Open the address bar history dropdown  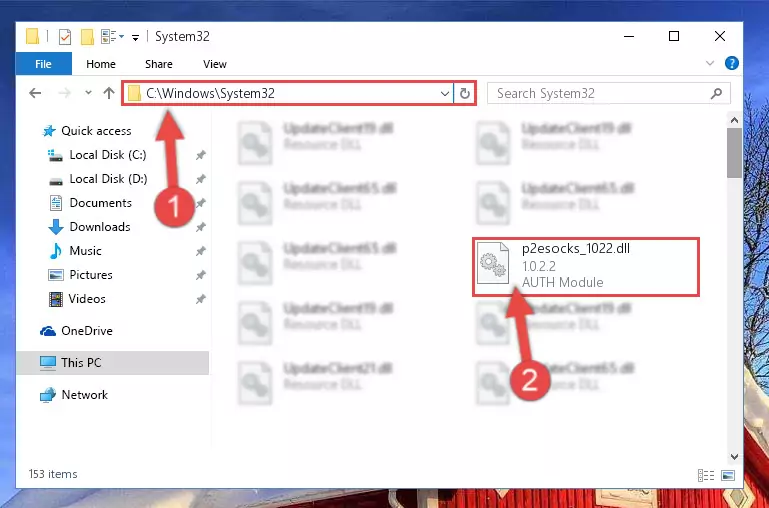445,93
